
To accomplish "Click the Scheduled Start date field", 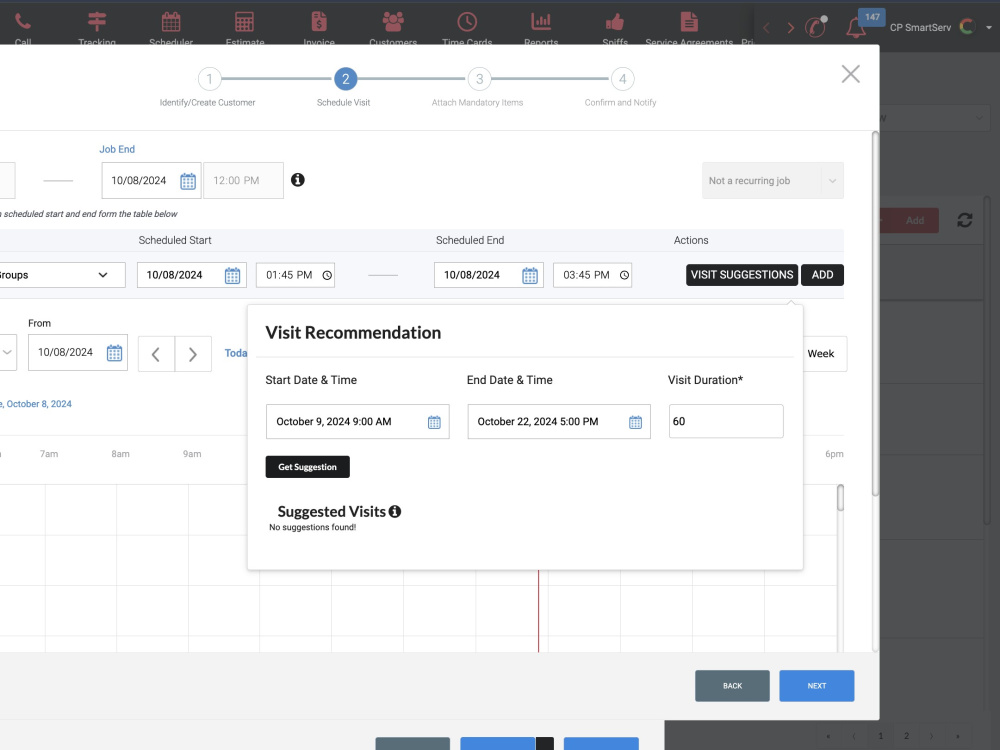I will (x=191, y=275).
